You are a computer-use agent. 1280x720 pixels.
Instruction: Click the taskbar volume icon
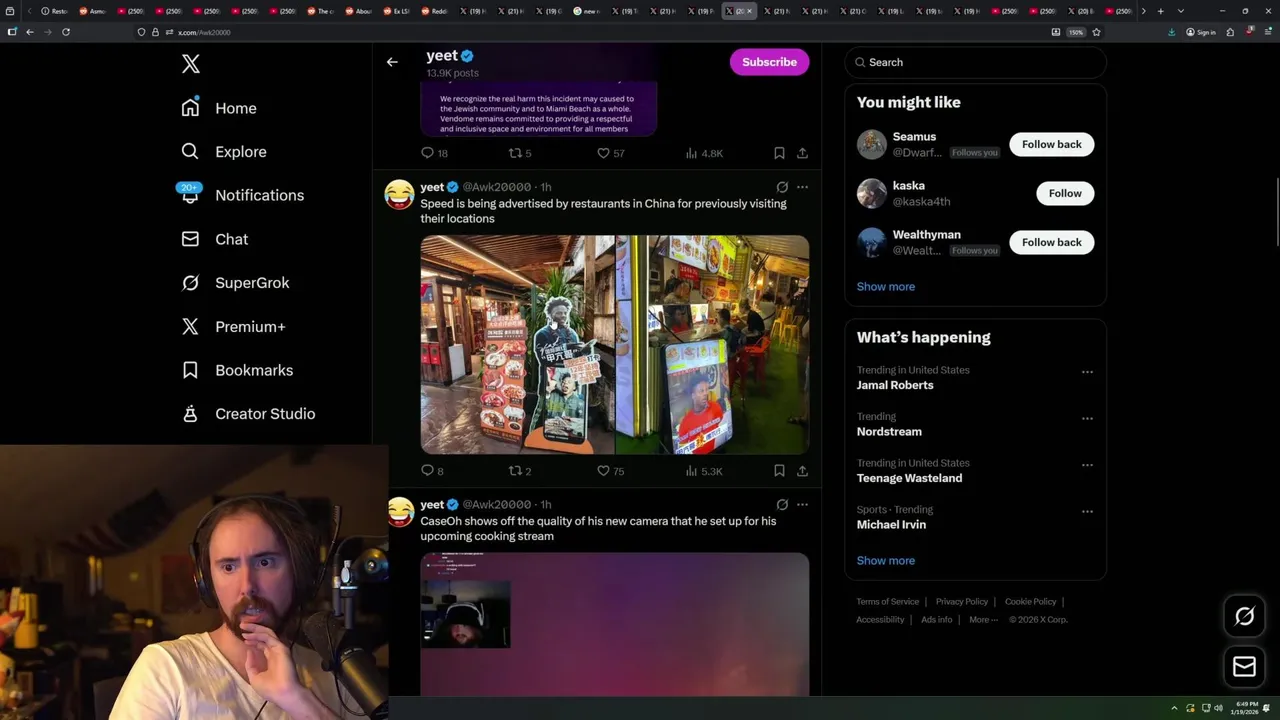[1218, 708]
